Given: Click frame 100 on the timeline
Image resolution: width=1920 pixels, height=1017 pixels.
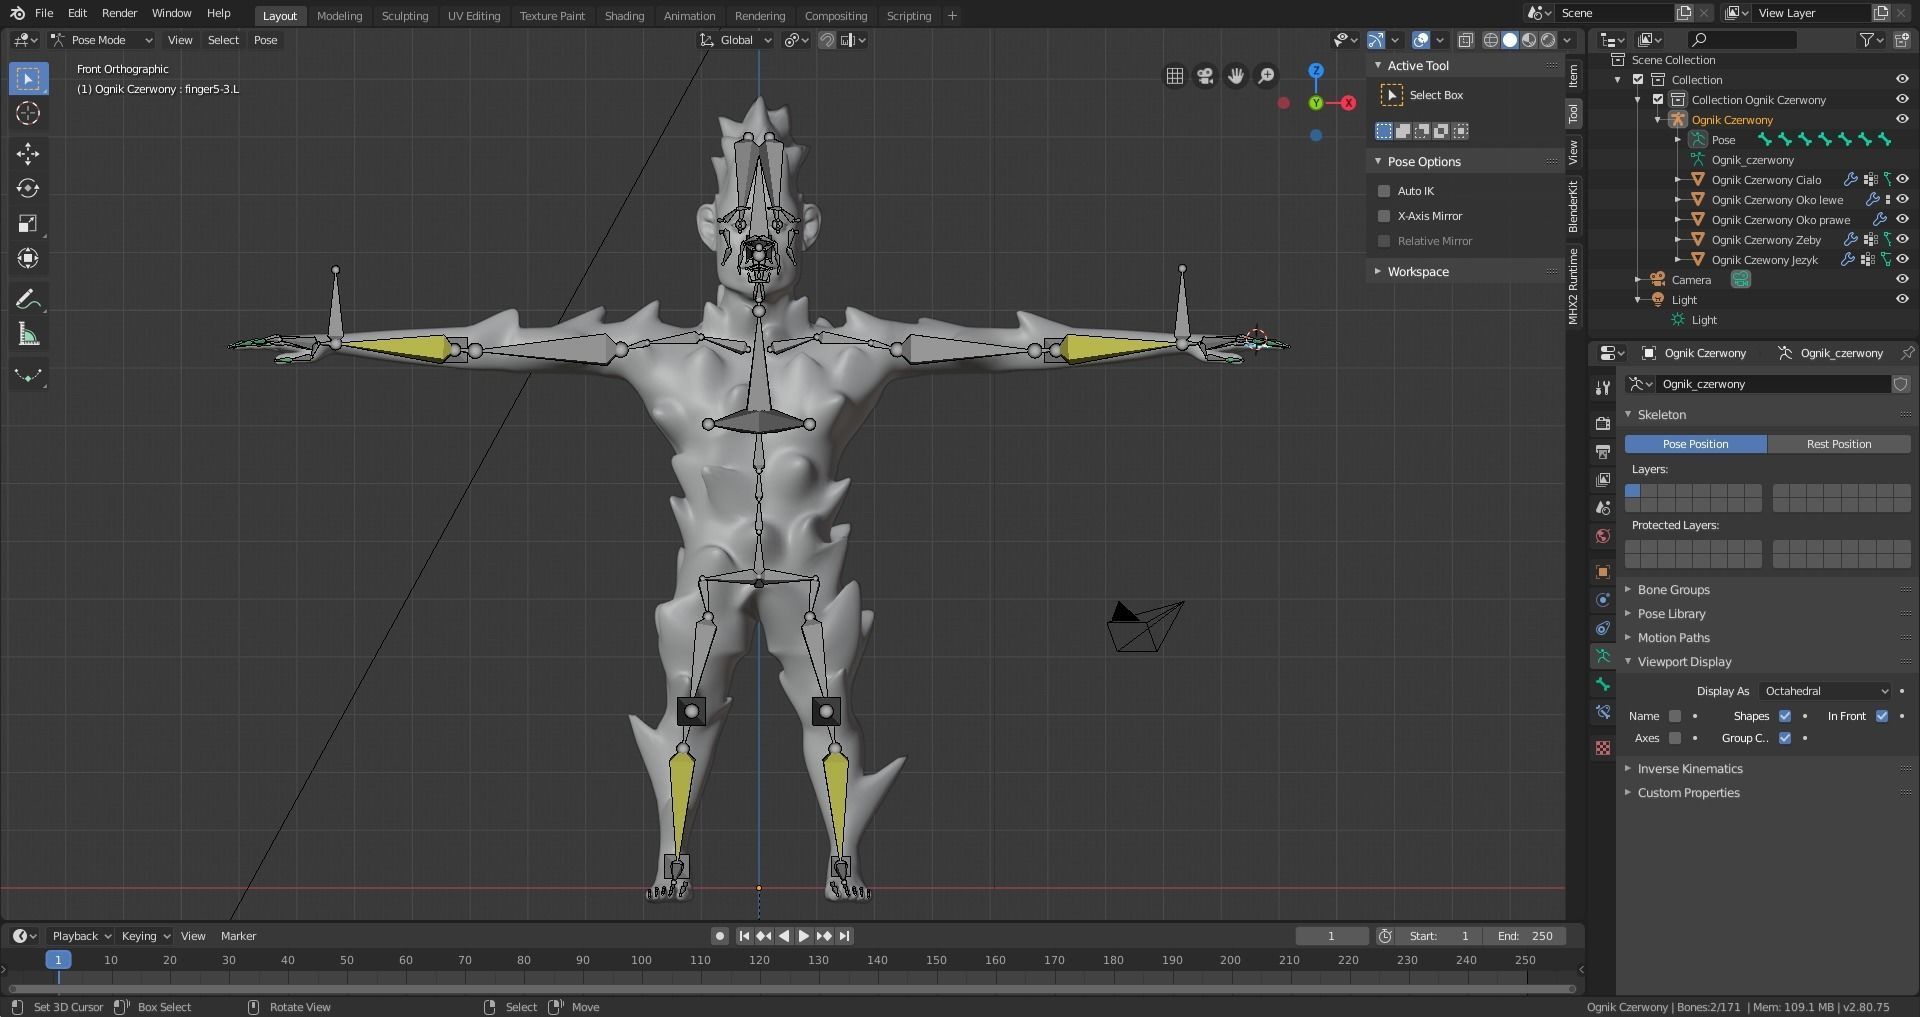Looking at the screenshot, I should 641,960.
